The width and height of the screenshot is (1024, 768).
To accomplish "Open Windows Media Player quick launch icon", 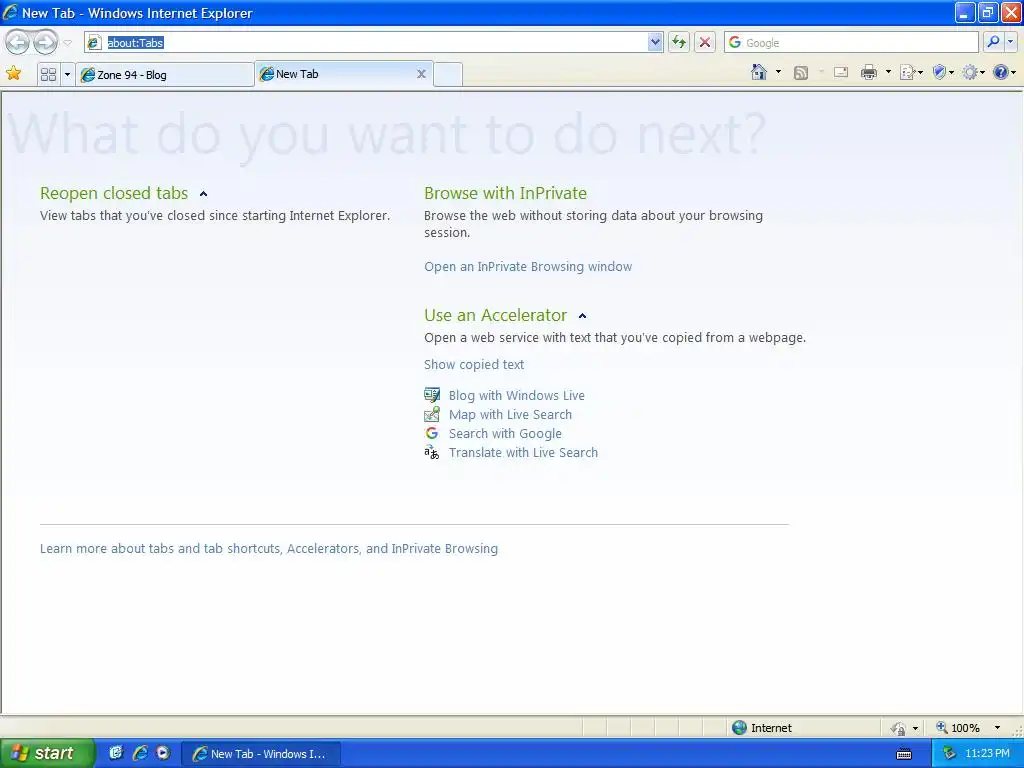I will pos(163,753).
